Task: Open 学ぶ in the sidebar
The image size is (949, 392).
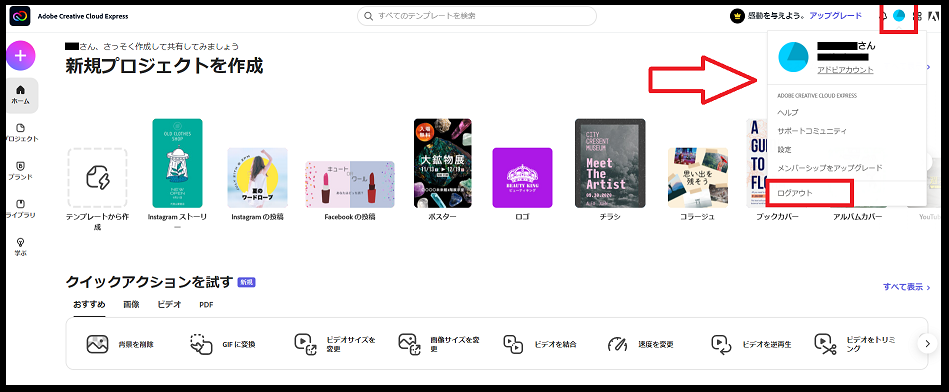Action: tap(20, 247)
